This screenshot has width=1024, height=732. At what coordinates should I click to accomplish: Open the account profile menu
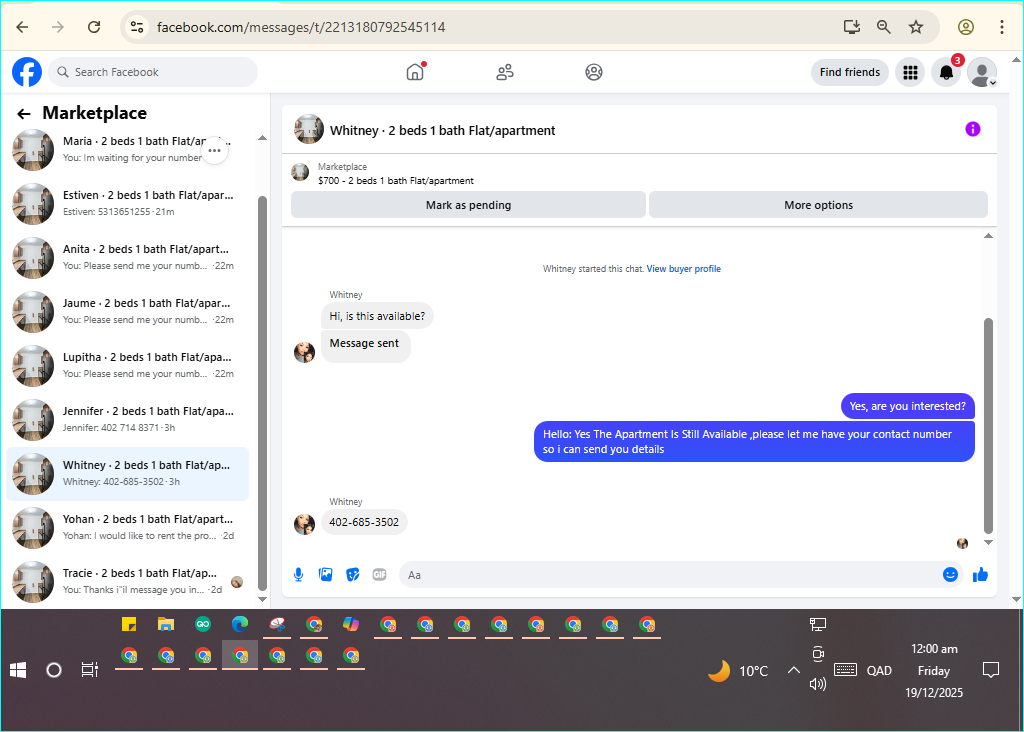(982, 72)
